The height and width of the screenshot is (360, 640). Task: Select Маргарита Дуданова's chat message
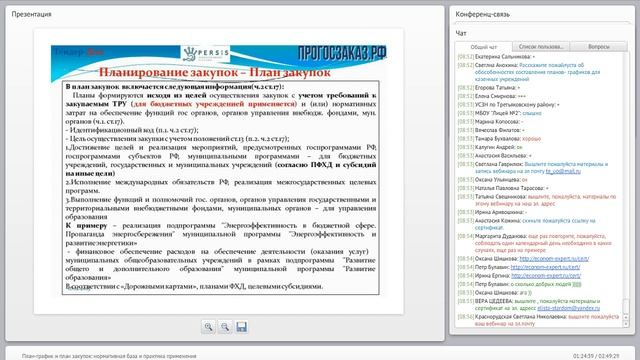539,243
